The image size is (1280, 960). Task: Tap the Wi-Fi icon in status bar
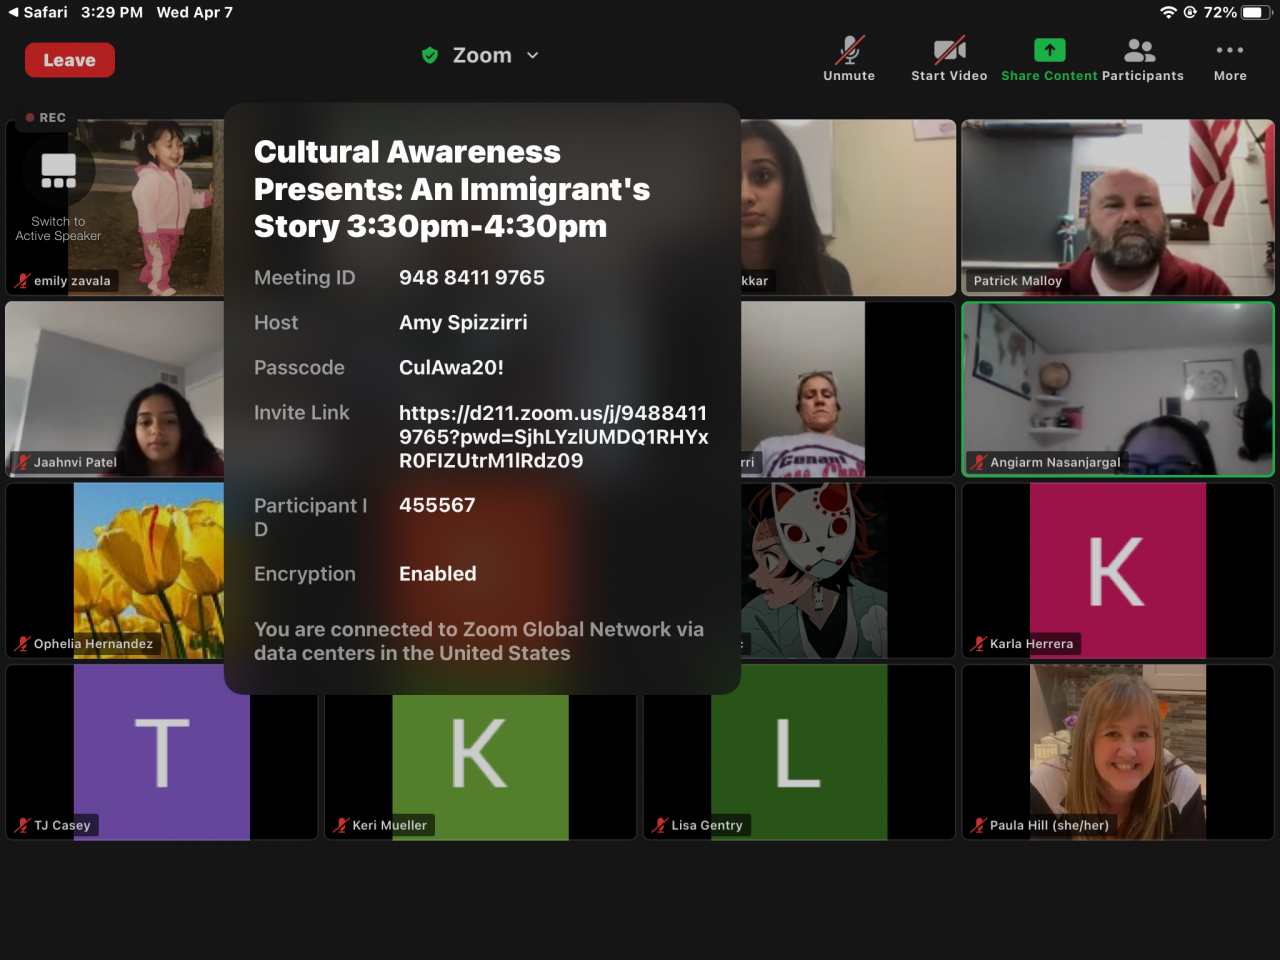pos(1168,12)
